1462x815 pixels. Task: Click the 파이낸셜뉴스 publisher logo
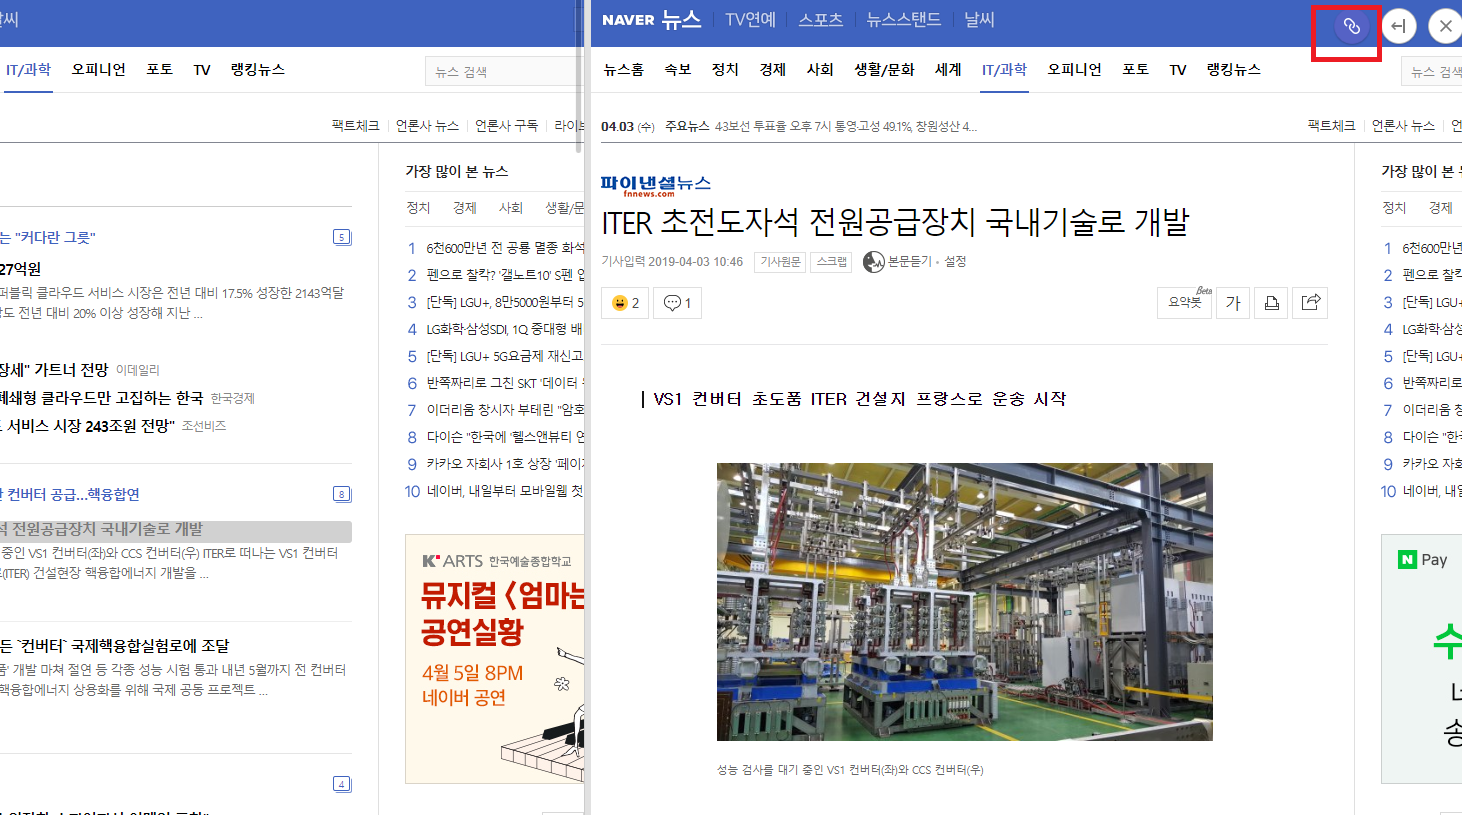[x=656, y=185]
